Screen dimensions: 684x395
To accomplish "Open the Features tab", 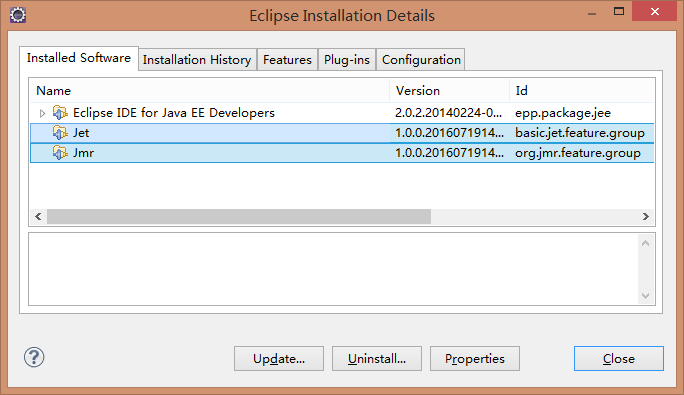I will coord(287,59).
